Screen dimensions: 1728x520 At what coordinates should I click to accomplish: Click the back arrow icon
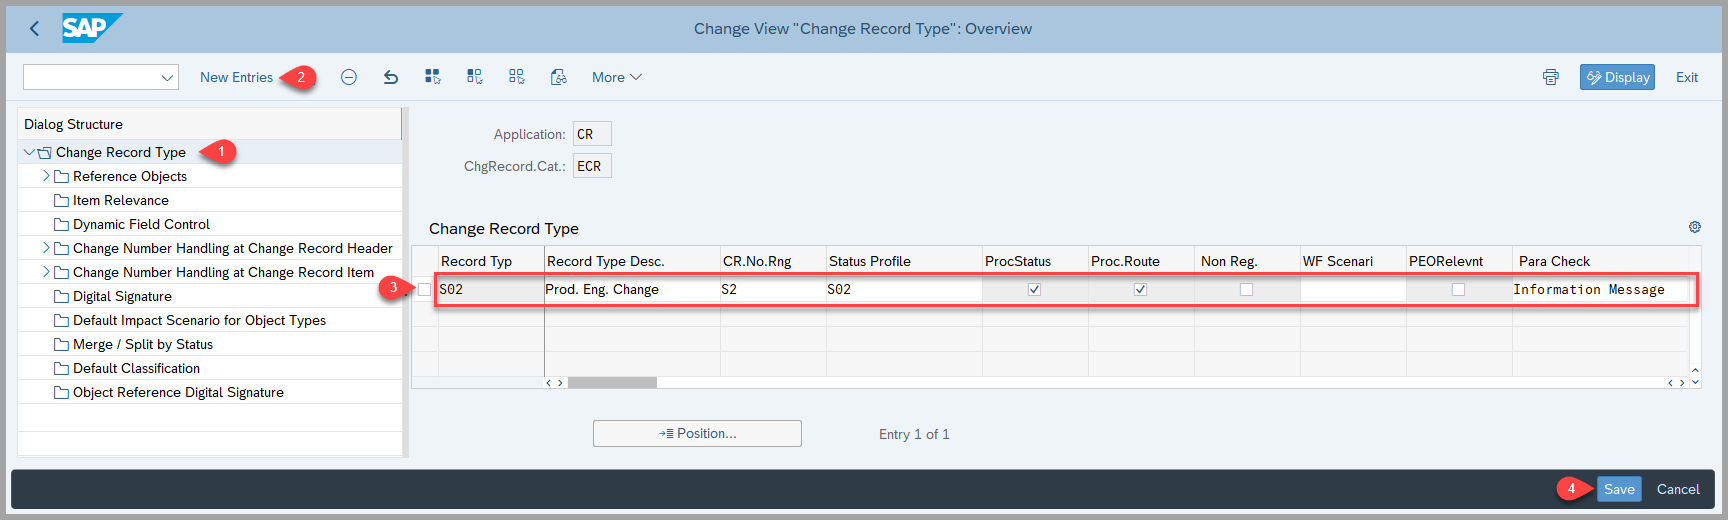coord(35,29)
